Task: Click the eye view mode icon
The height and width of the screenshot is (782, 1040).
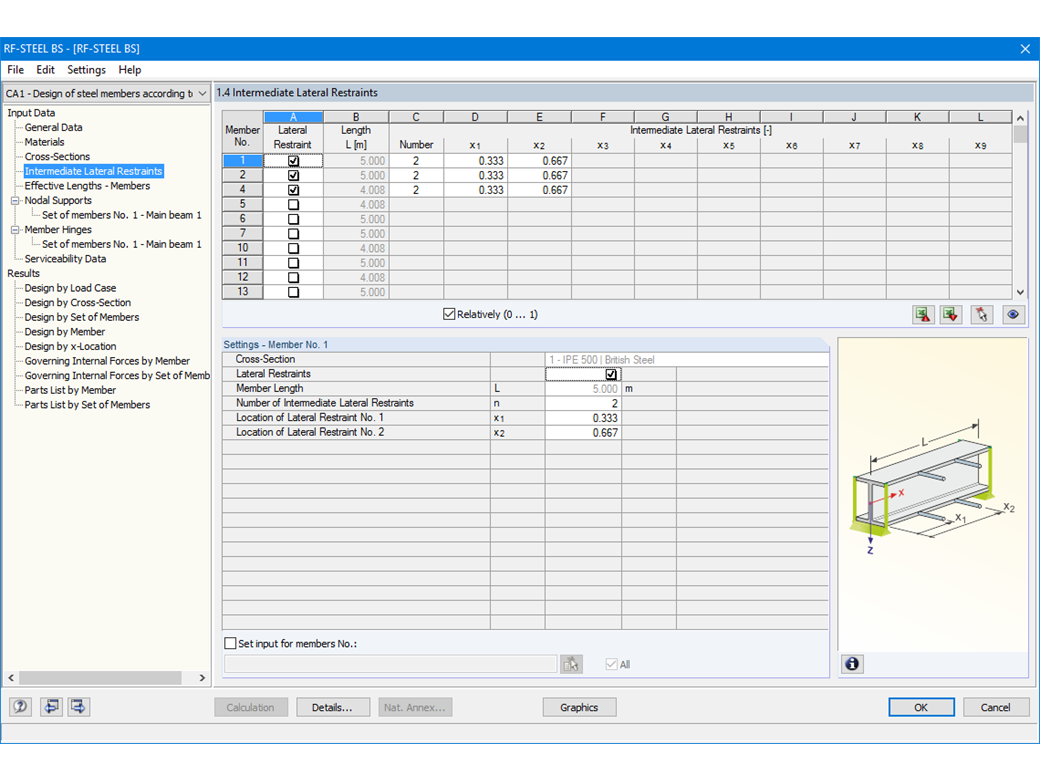Action: pyautogui.click(x=1013, y=314)
